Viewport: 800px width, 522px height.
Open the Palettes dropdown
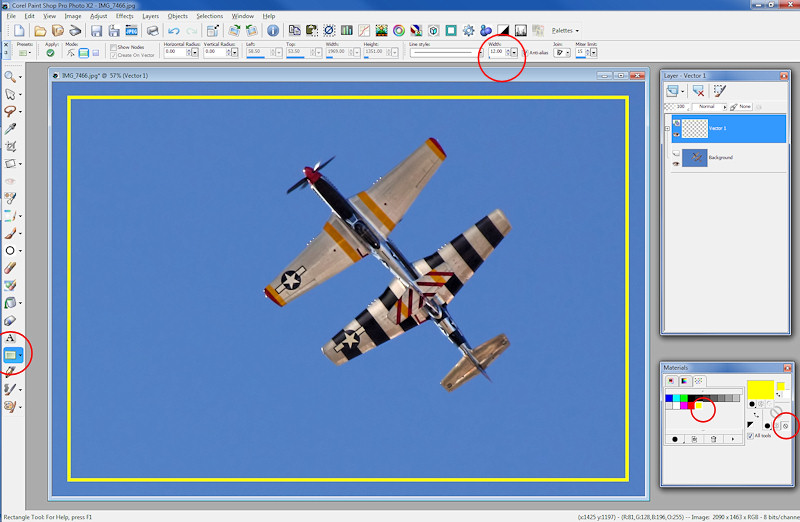565,31
